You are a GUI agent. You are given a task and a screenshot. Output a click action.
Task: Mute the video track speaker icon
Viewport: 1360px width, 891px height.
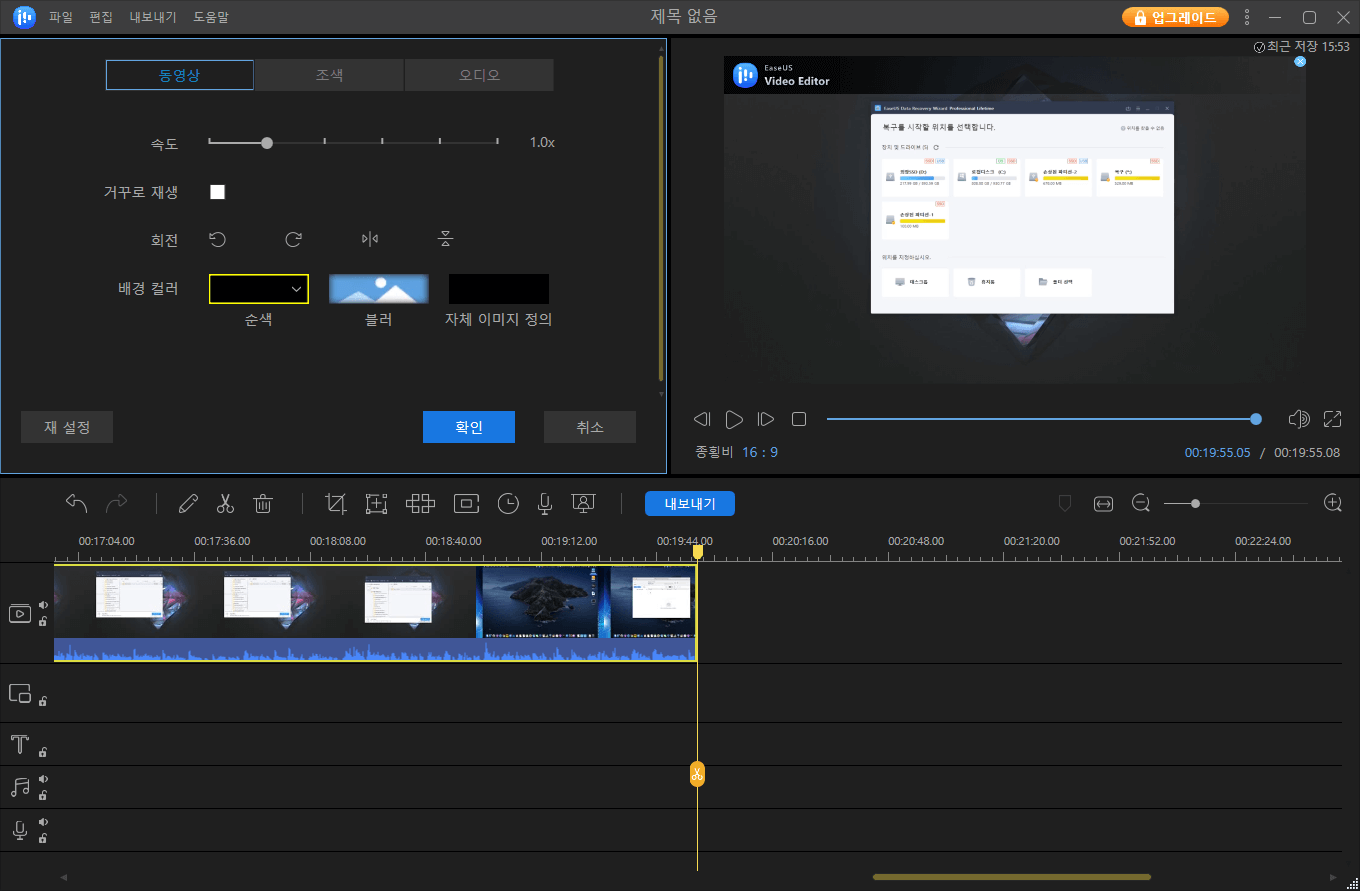click(x=43, y=605)
